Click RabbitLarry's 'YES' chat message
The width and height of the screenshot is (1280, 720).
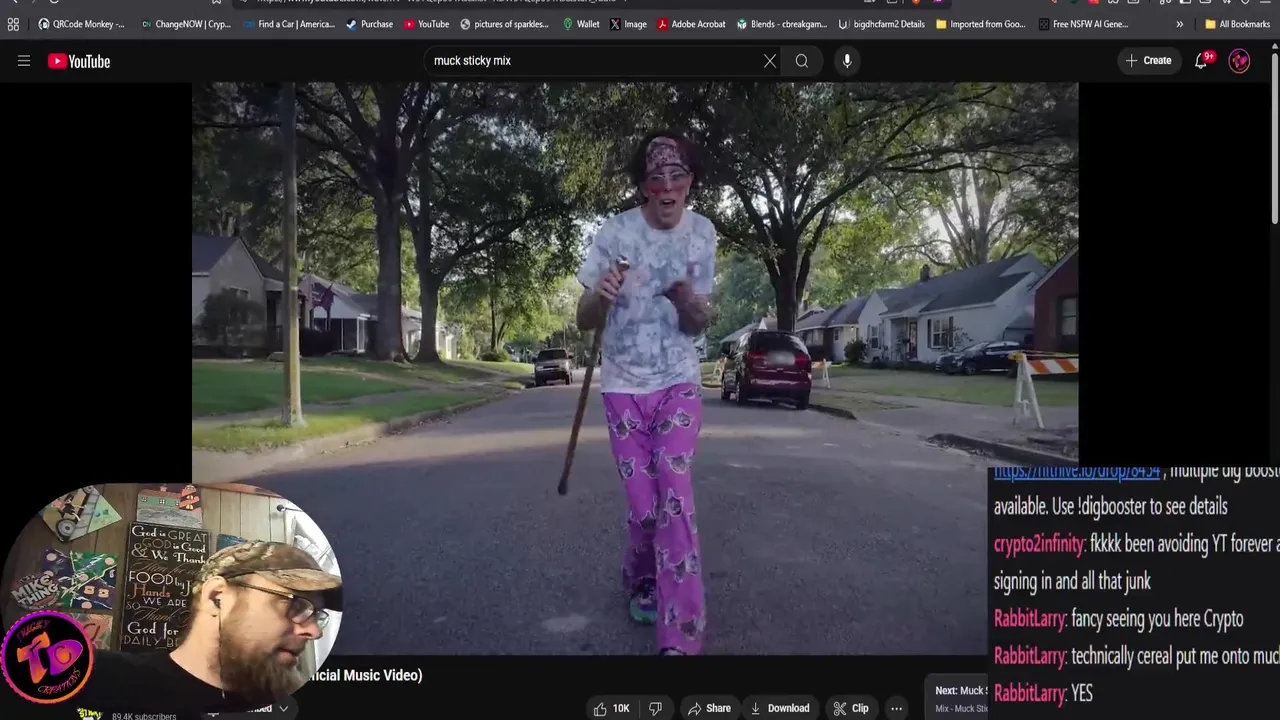[1081, 693]
